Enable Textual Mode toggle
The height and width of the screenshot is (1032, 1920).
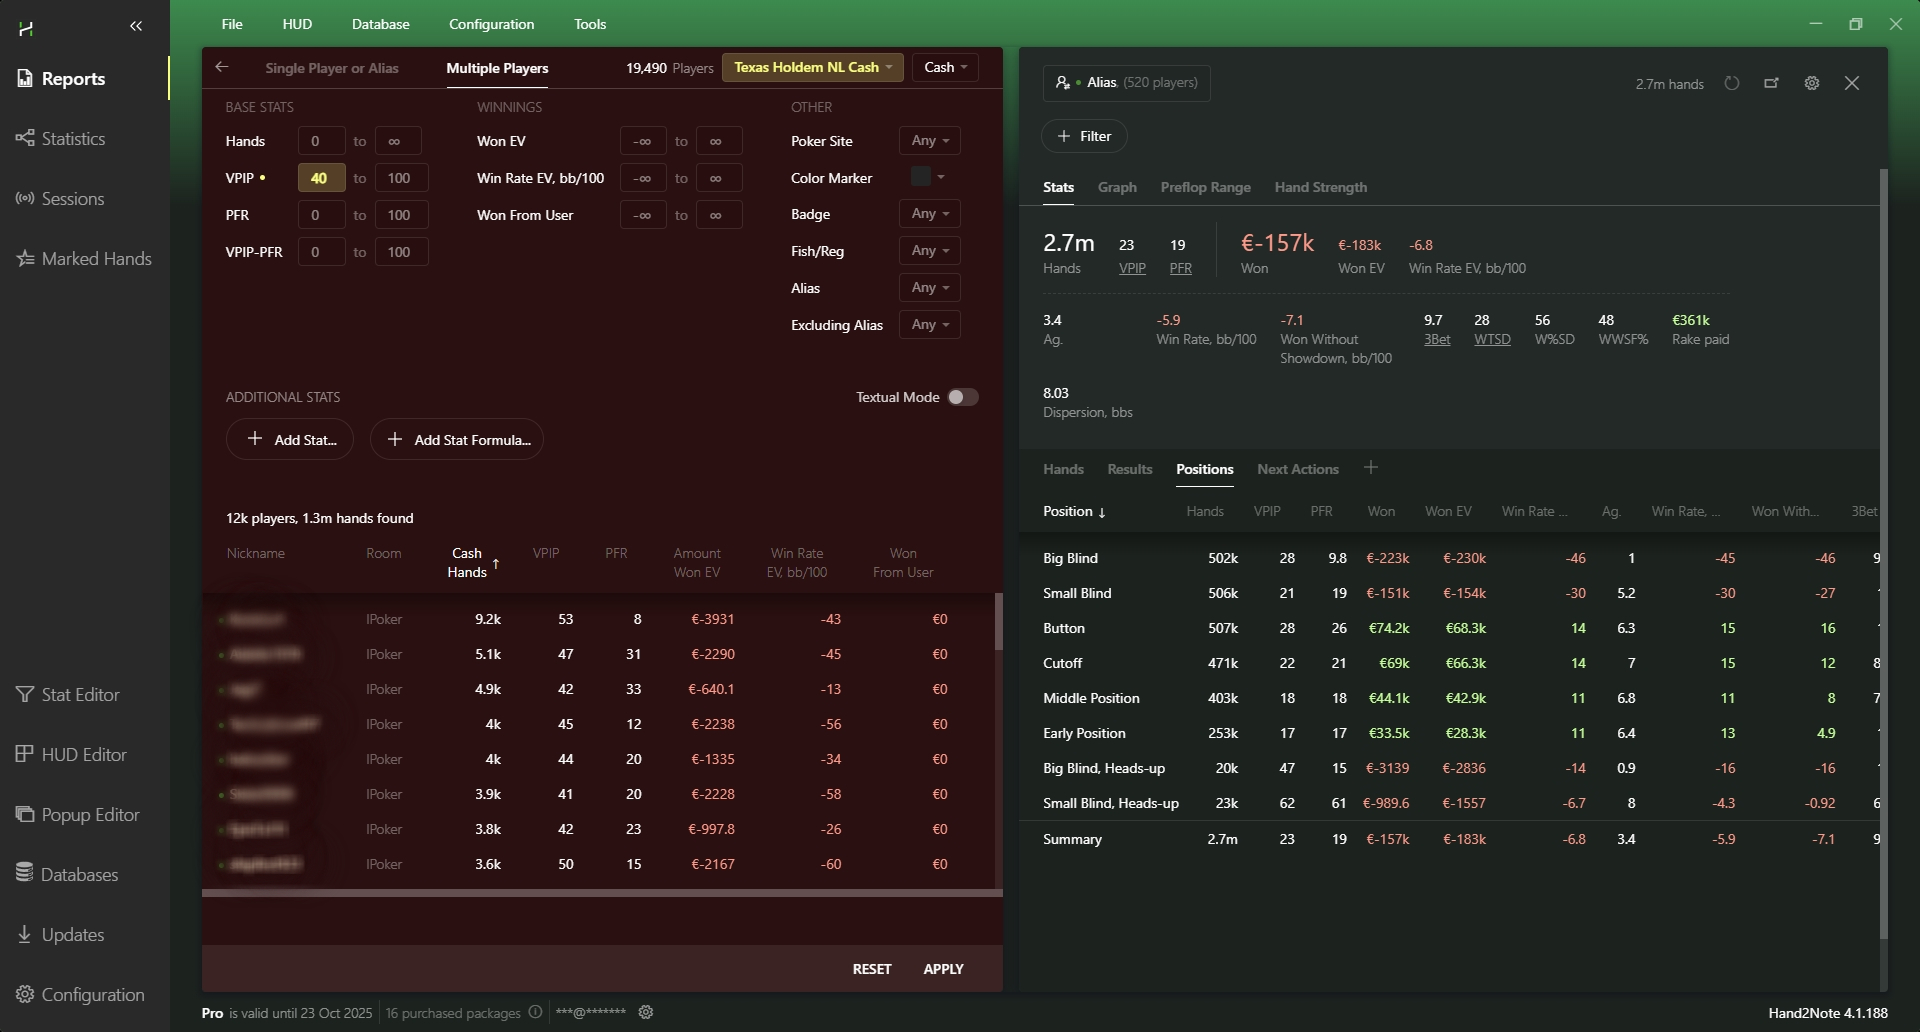point(962,398)
